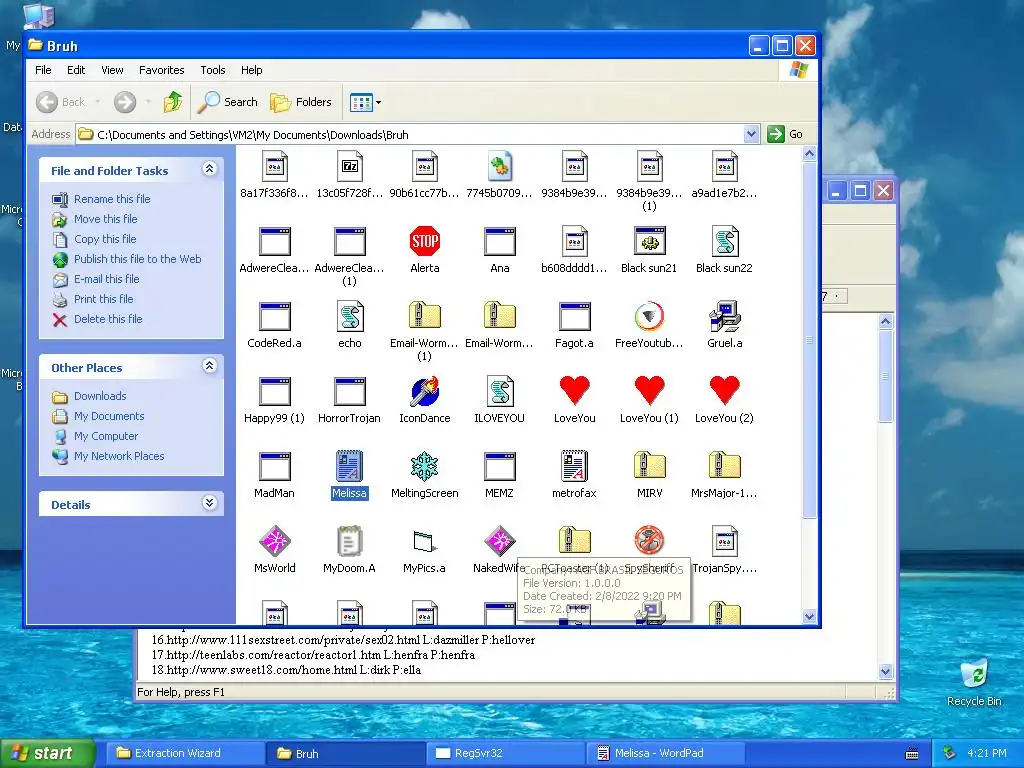Open the Help menu
Screen dimensions: 1024x768
251,70
